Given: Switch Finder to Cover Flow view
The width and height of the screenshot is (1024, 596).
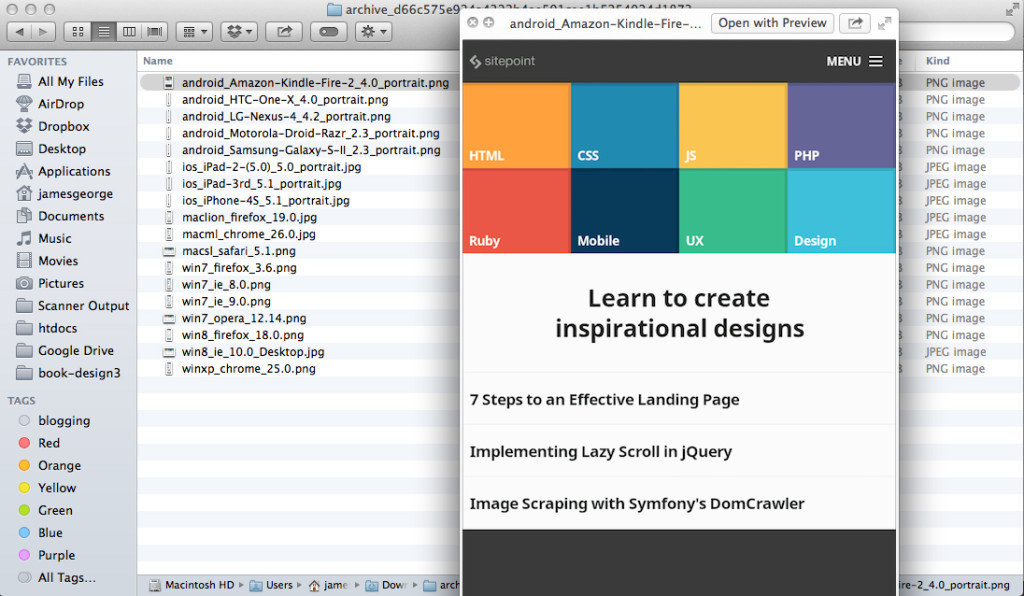Looking at the screenshot, I should 152,31.
